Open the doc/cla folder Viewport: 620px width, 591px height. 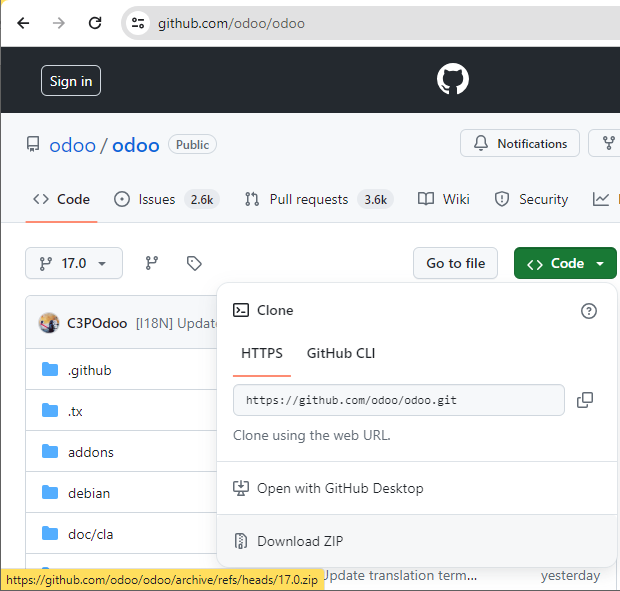tap(91, 534)
